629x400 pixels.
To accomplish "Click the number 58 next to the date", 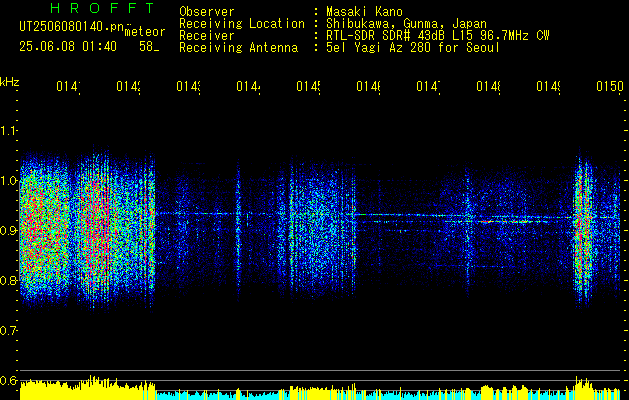I will [x=146, y=47].
